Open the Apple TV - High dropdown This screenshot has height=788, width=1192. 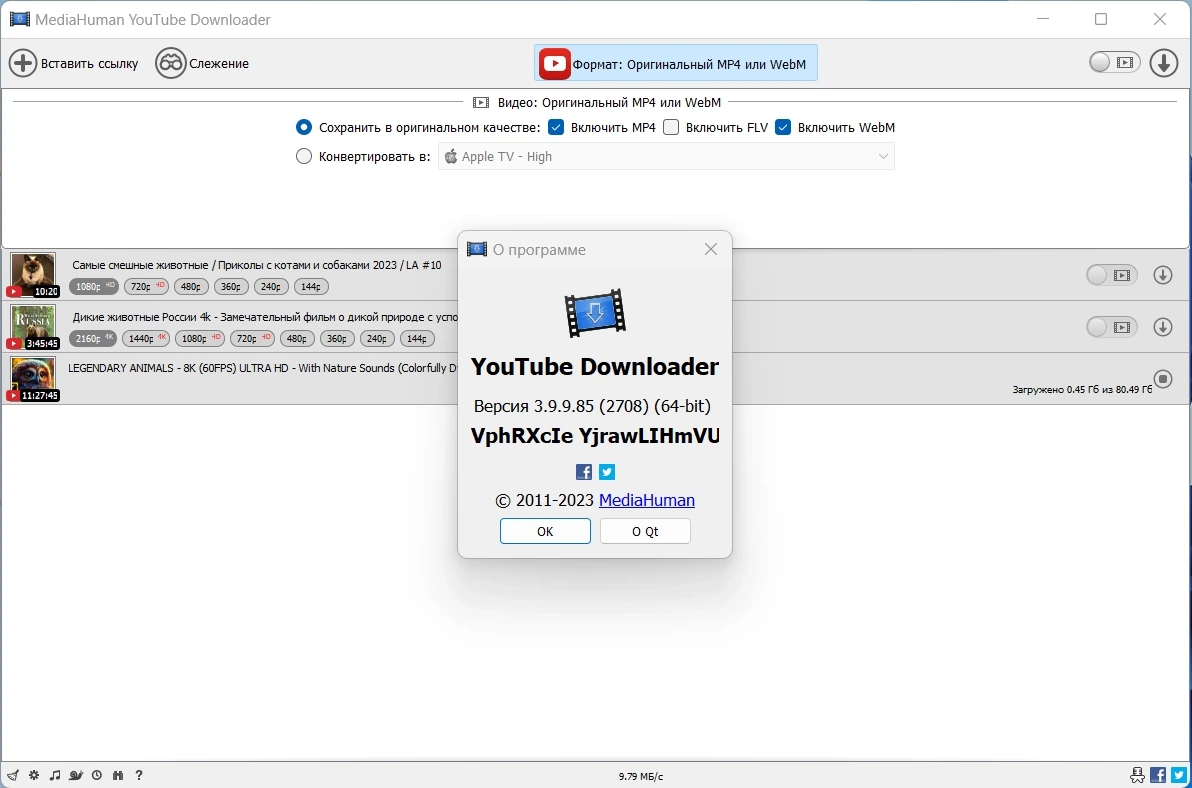pyautogui.click(x=666, y=157)
